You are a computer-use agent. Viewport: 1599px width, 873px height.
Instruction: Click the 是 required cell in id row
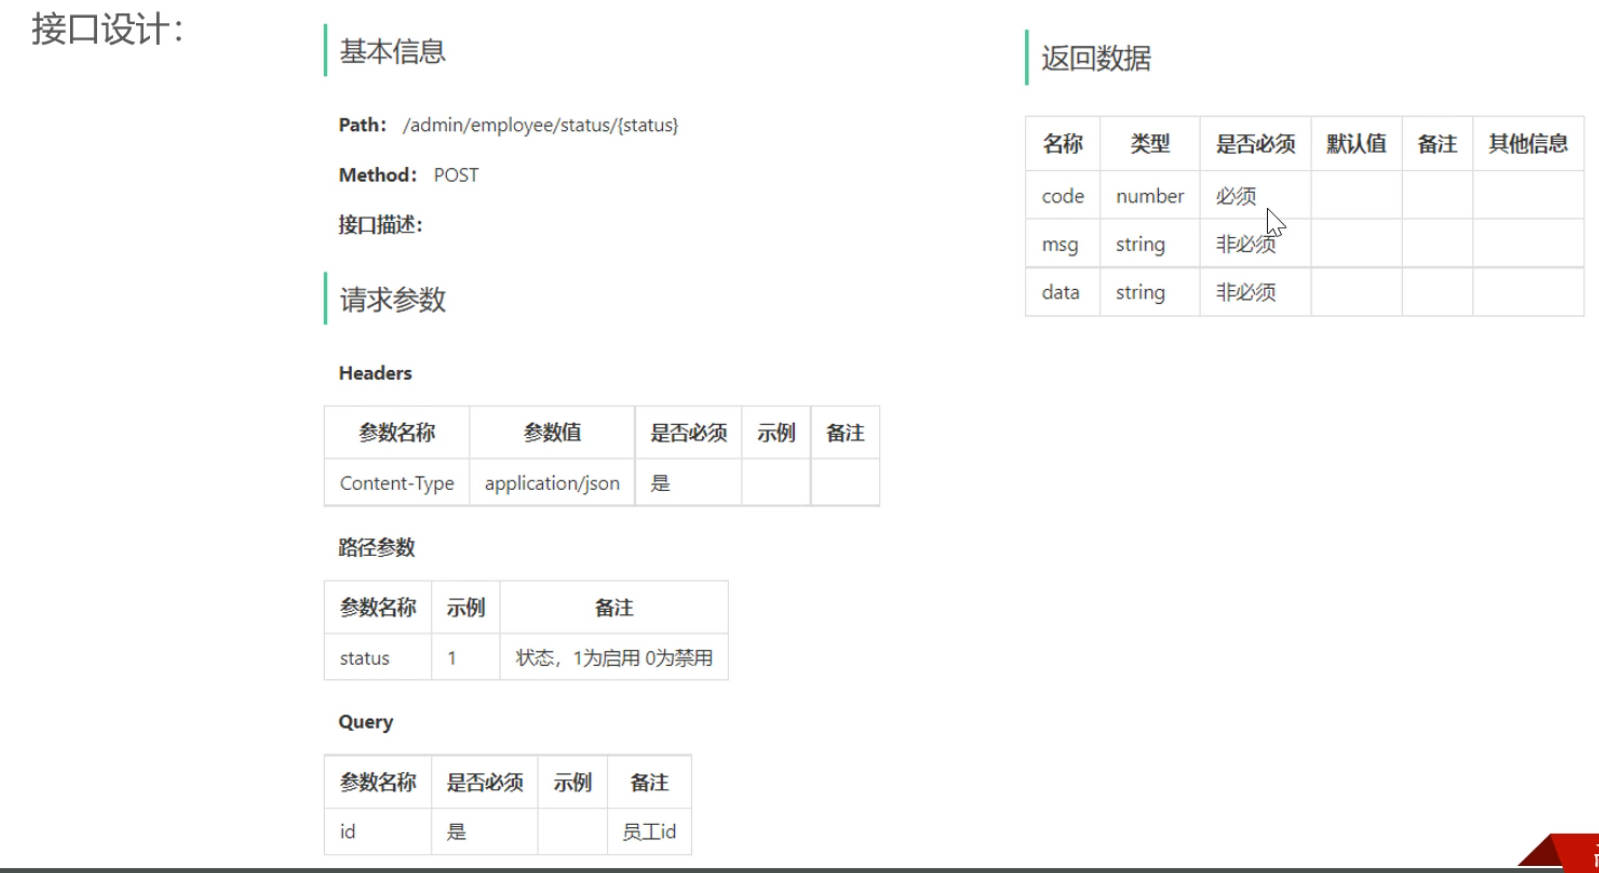(x=485, y=832)
